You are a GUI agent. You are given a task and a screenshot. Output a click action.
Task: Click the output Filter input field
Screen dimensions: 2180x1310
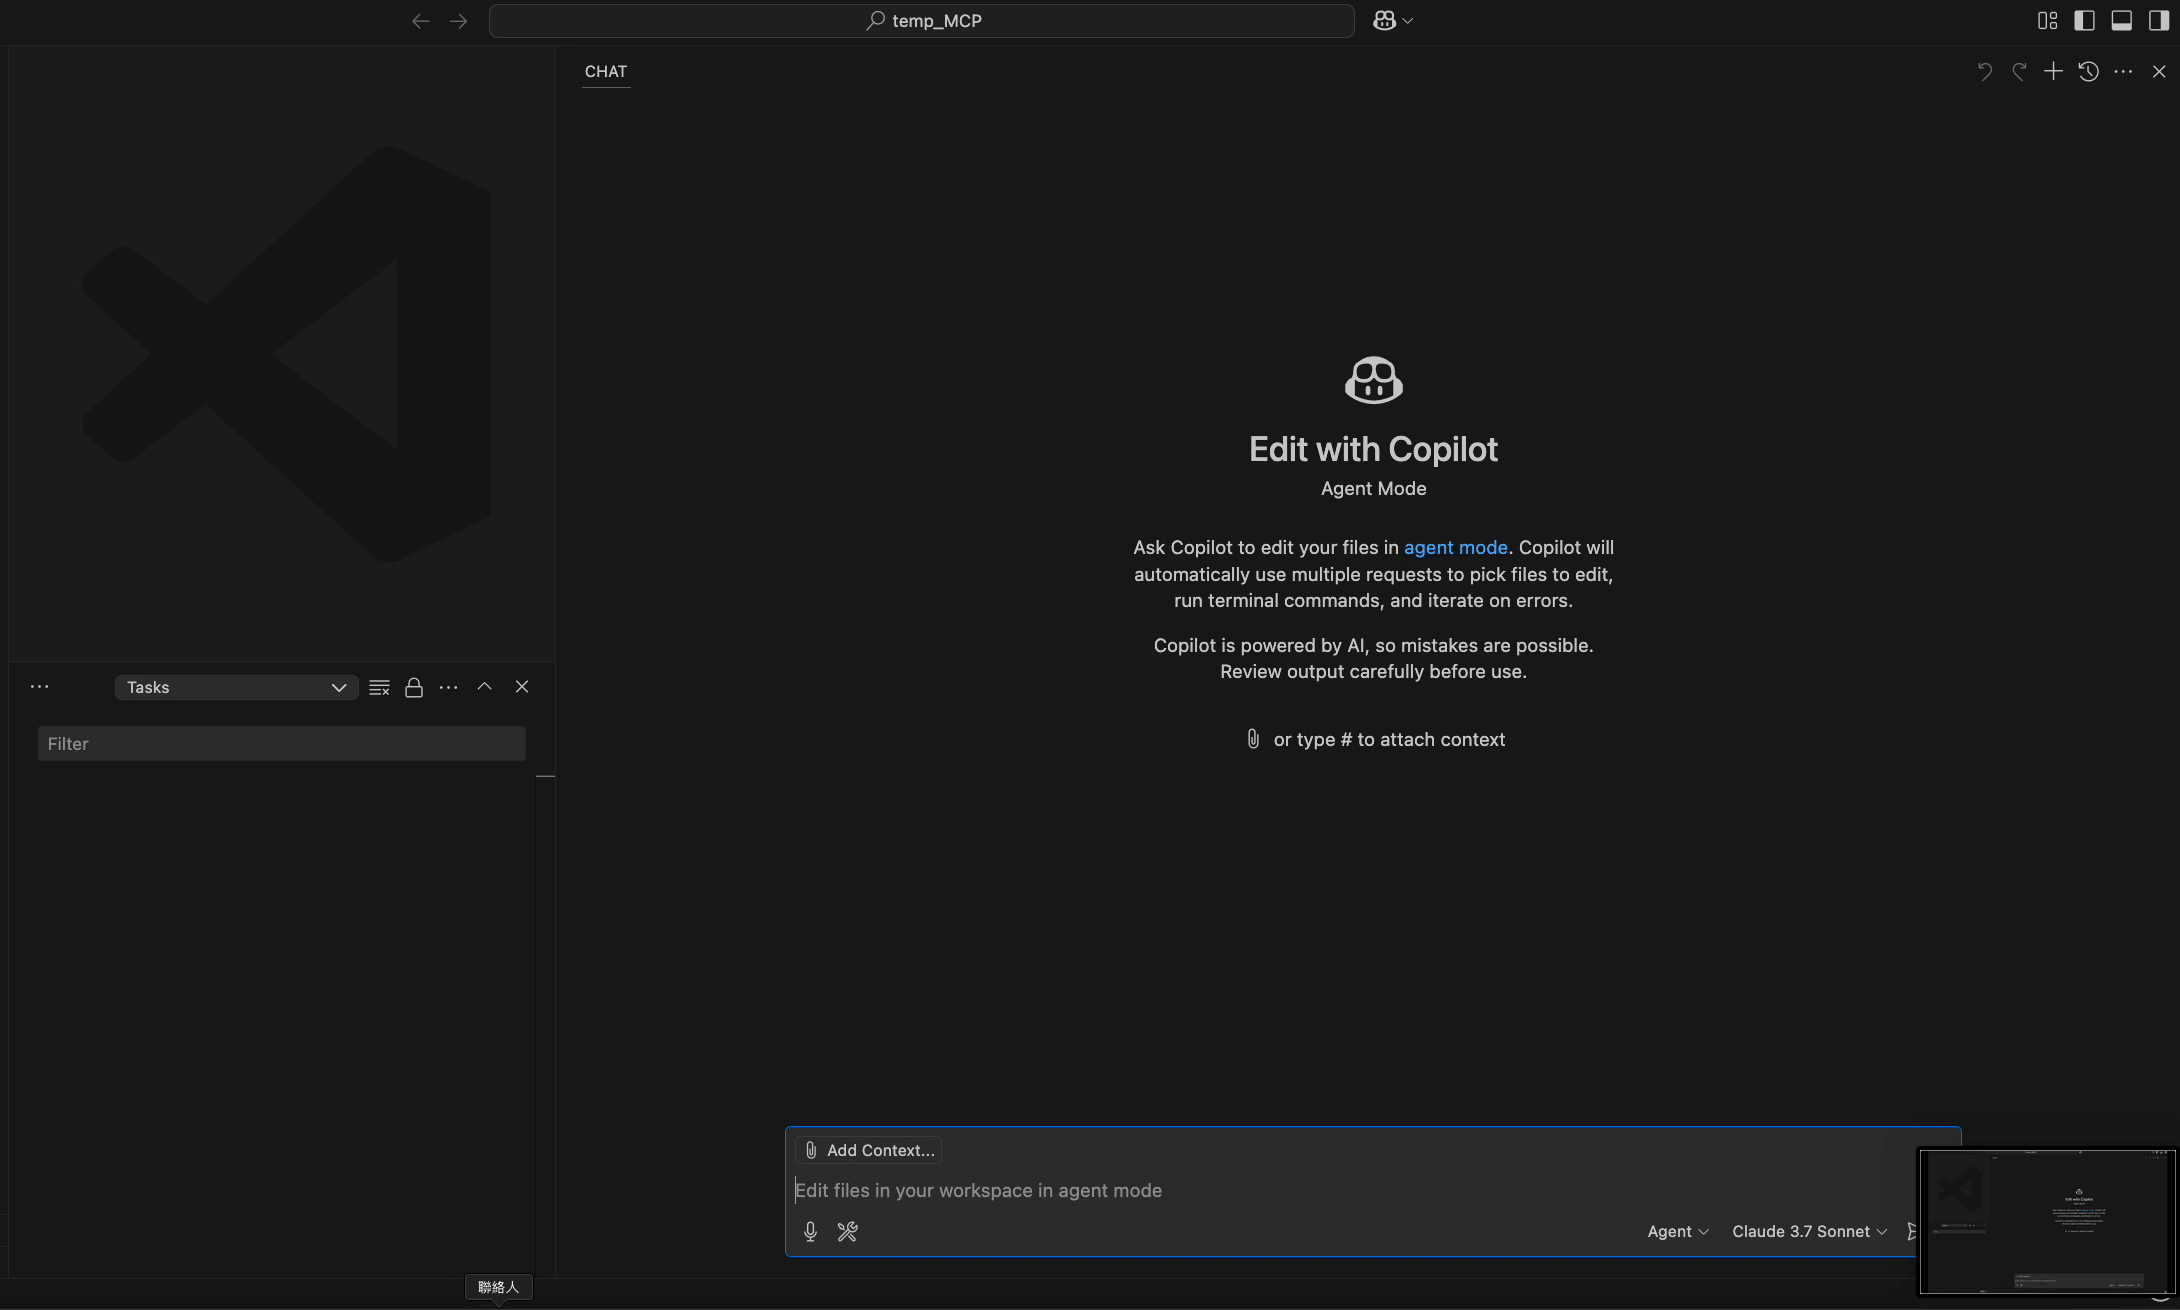[x=281, y=743]
